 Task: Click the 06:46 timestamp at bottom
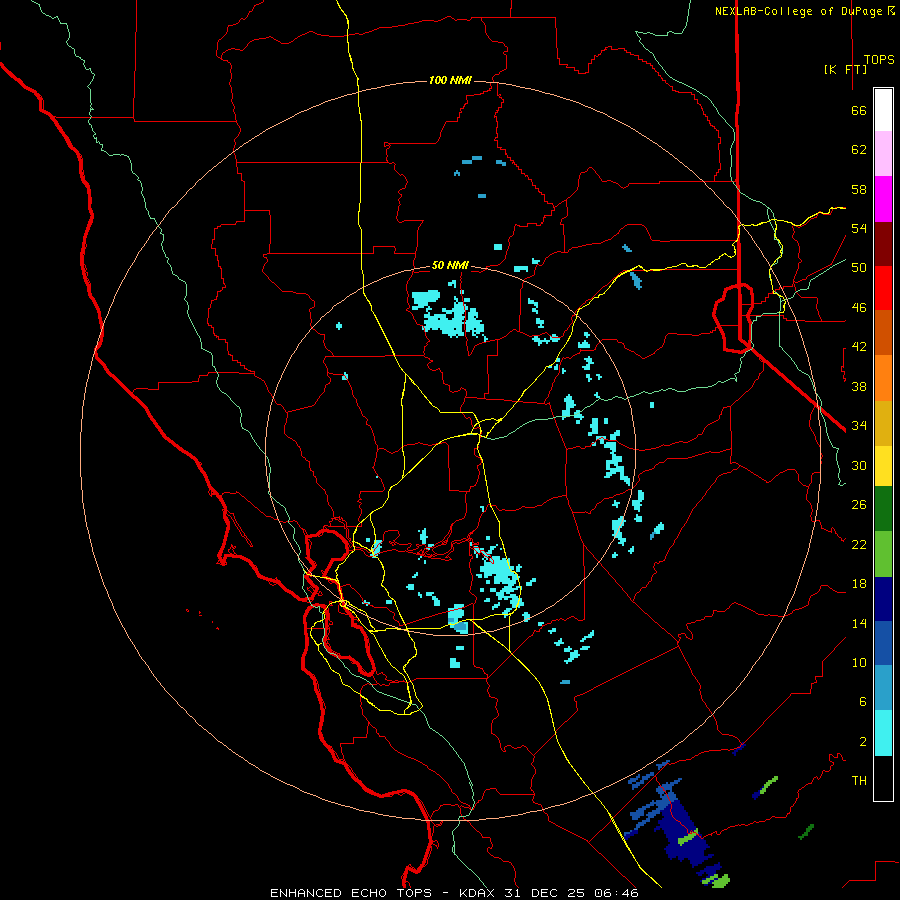click(616, 893)
